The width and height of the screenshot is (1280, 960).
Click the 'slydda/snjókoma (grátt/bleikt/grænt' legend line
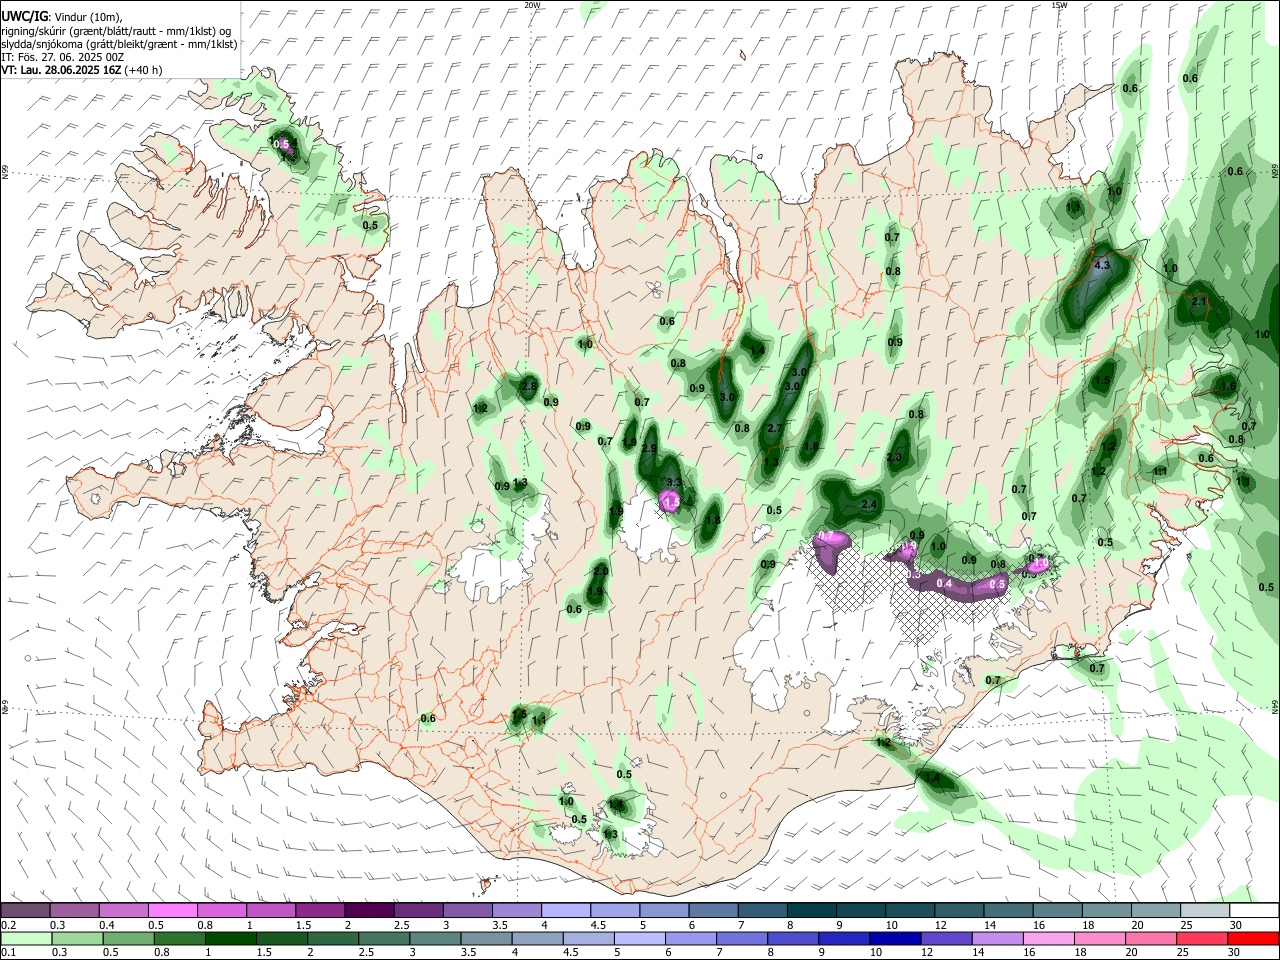click(119, 44)
